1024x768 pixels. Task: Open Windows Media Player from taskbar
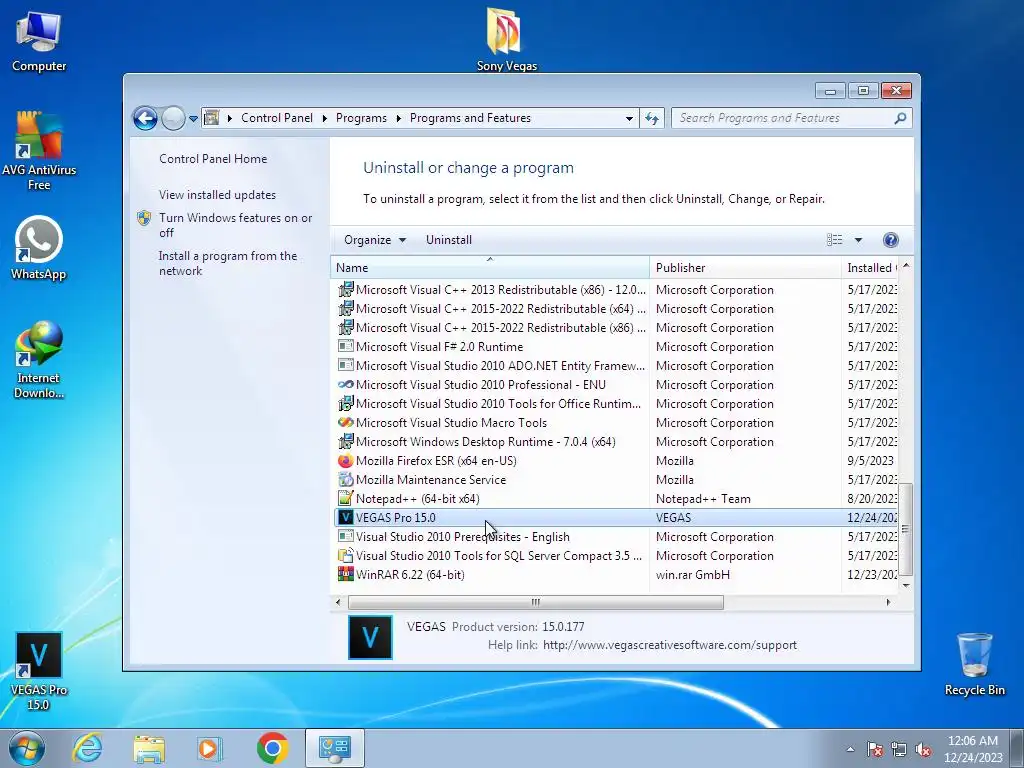pyautogui.click(x=210, y=748)
